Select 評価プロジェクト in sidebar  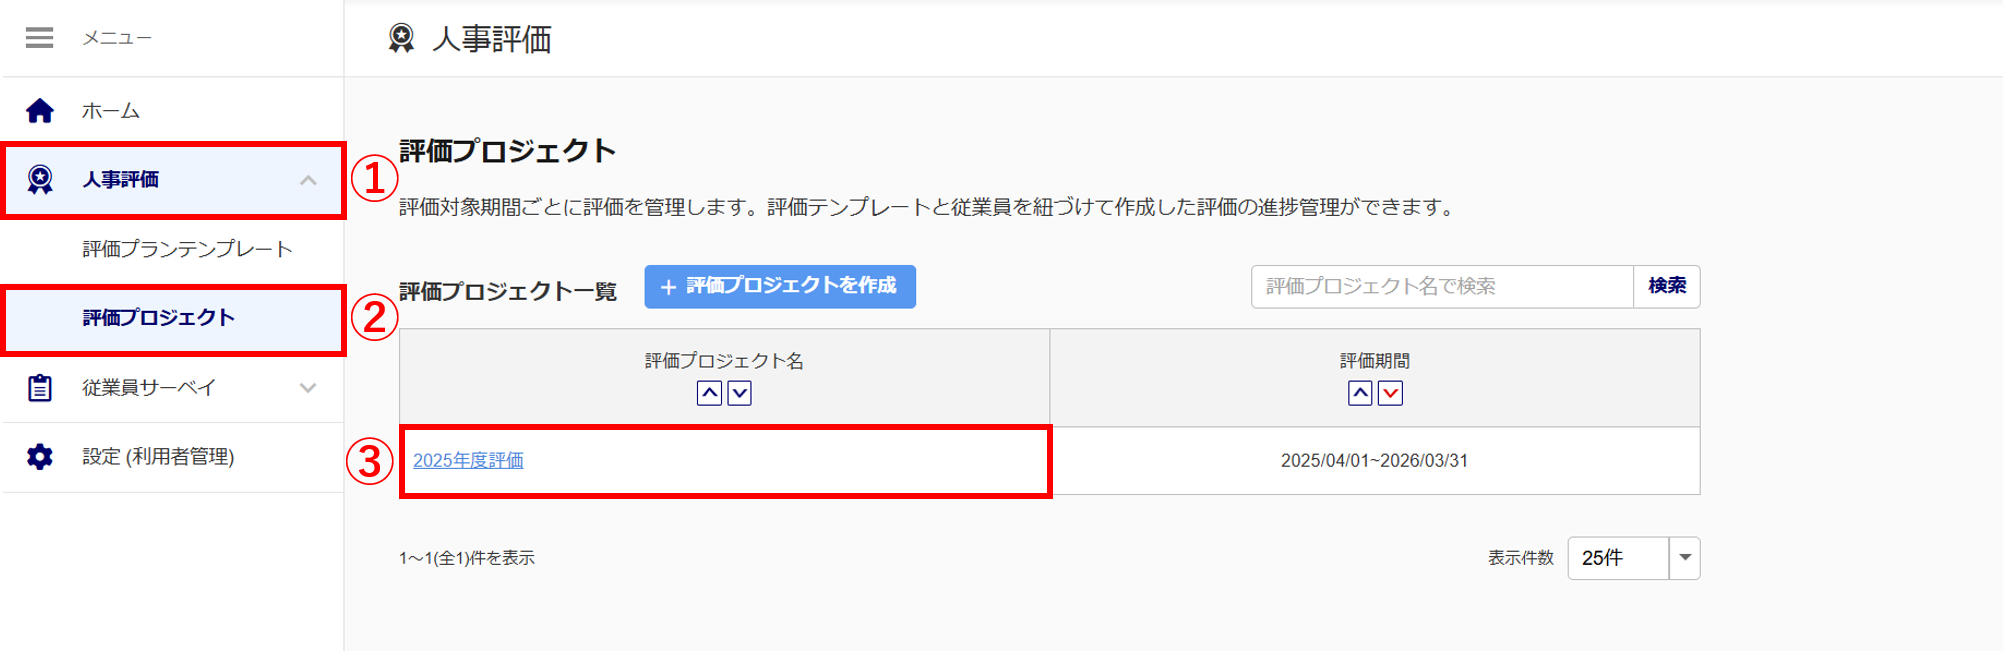pyautogui.click(x=159, y=318)
